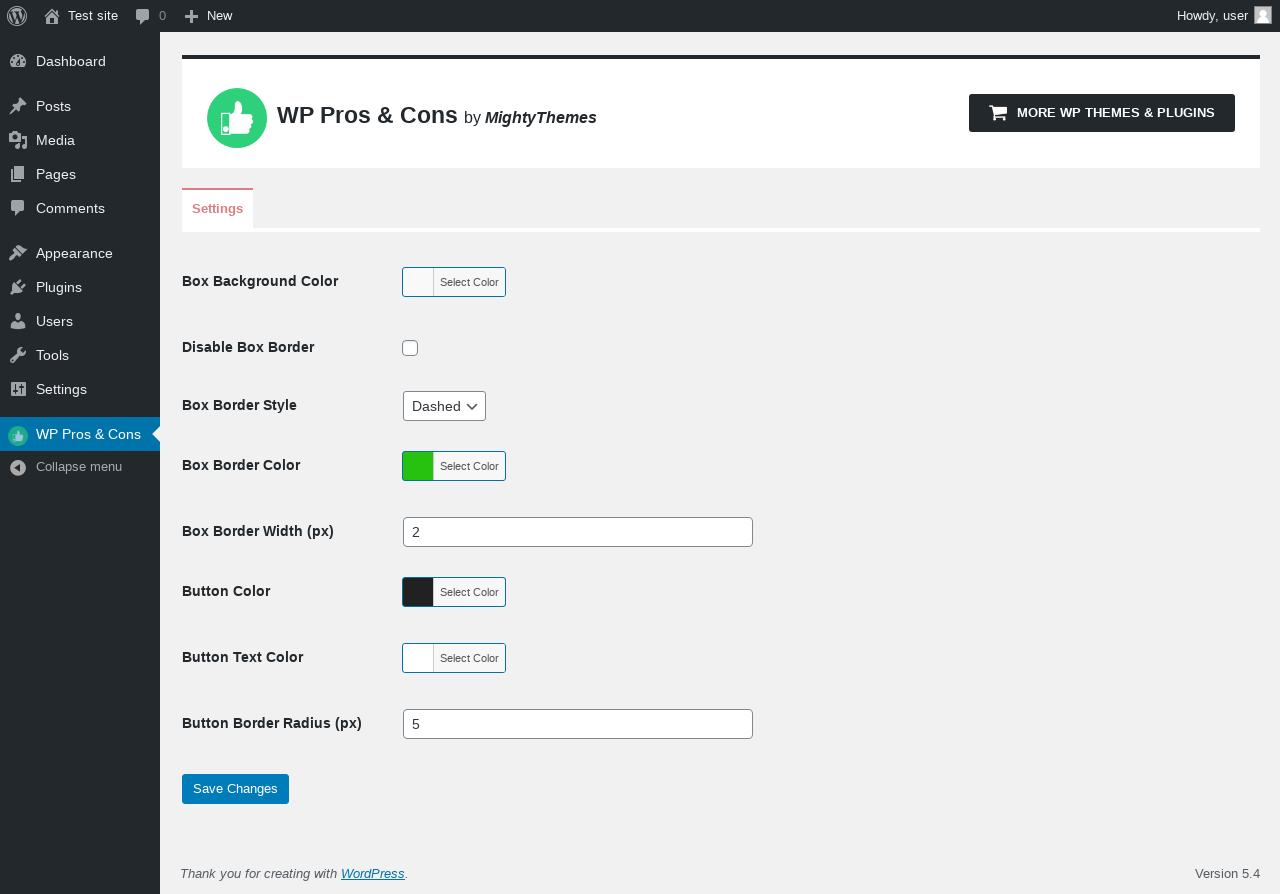1280x894 pixels.
Task: Click Select Color for Button Color
Action: click(x=469, y=592)
